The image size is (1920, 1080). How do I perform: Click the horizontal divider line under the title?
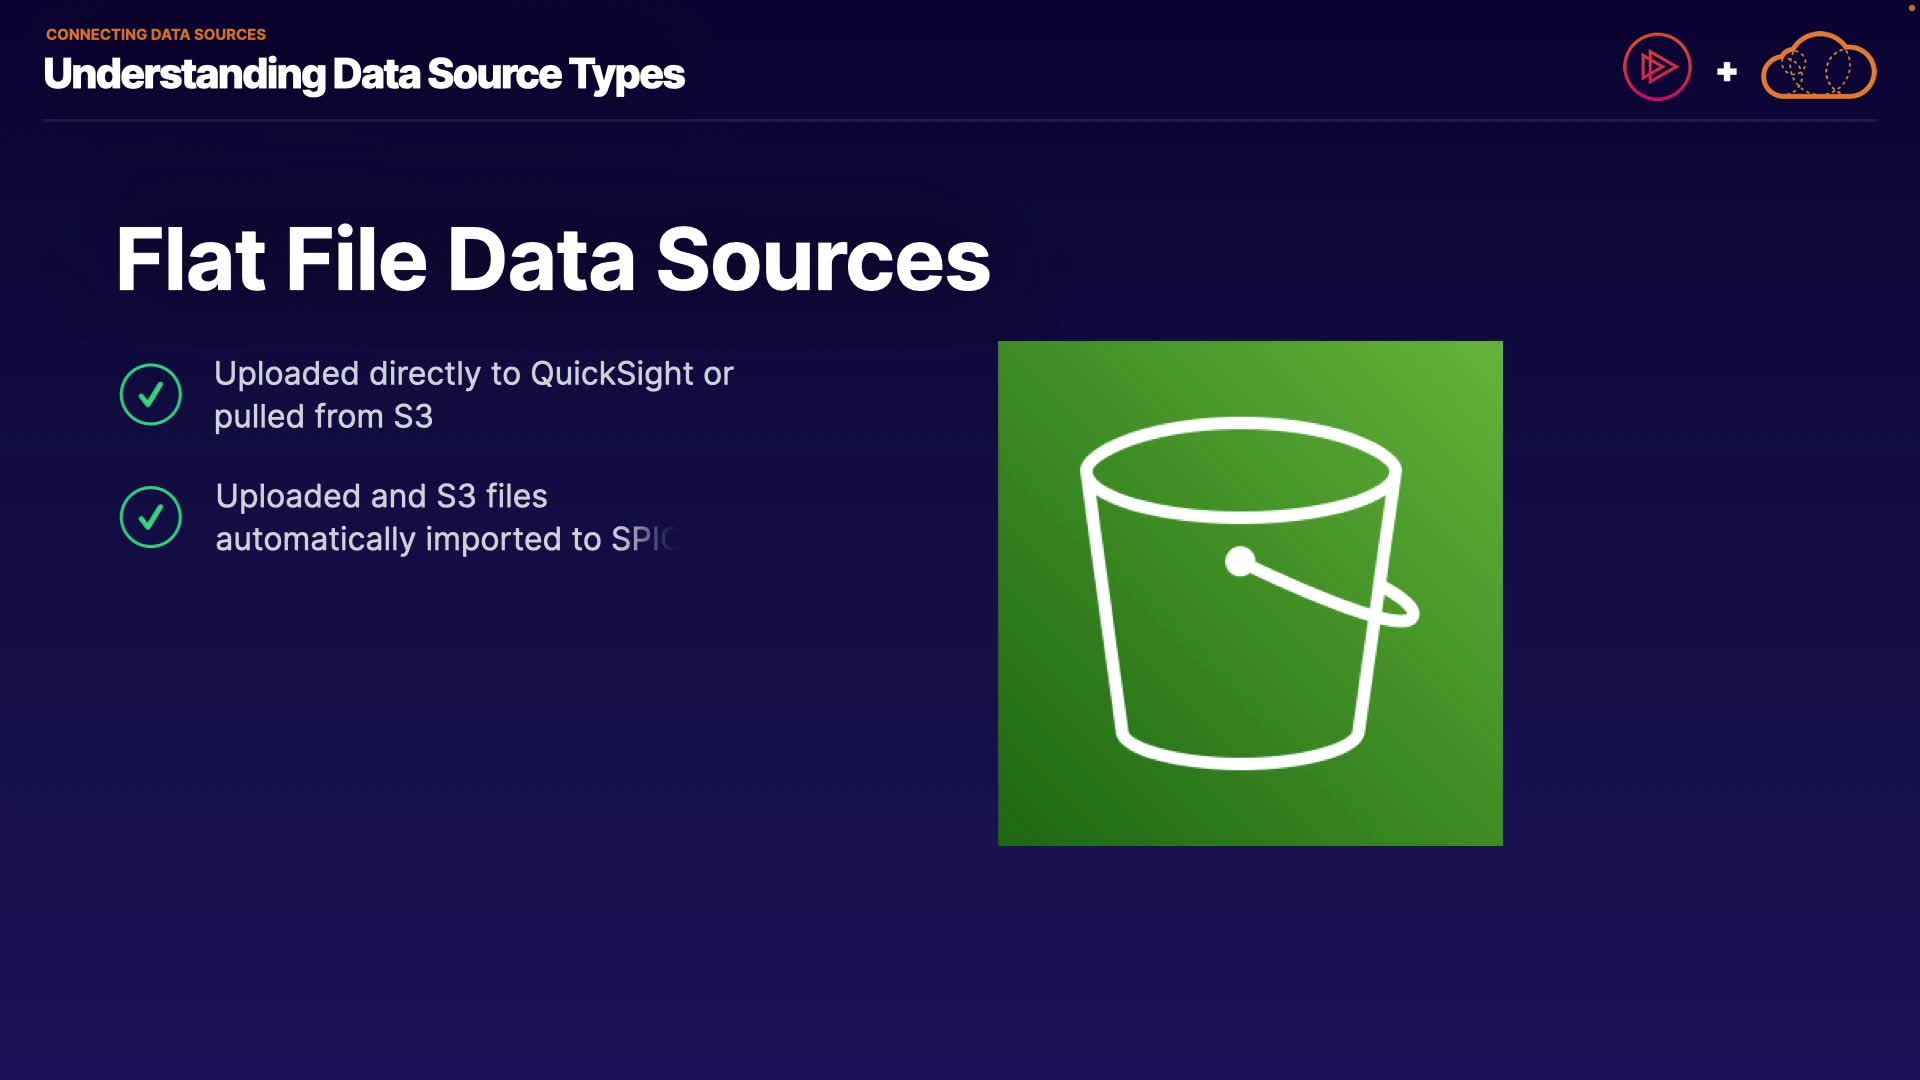(960, 120)
